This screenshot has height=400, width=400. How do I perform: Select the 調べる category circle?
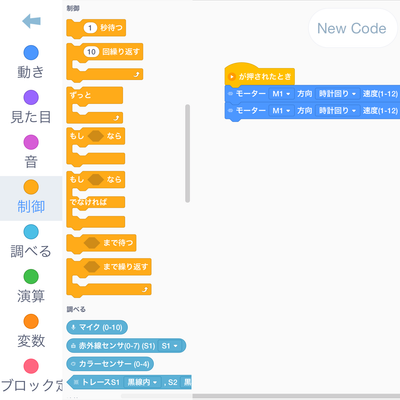31,232
